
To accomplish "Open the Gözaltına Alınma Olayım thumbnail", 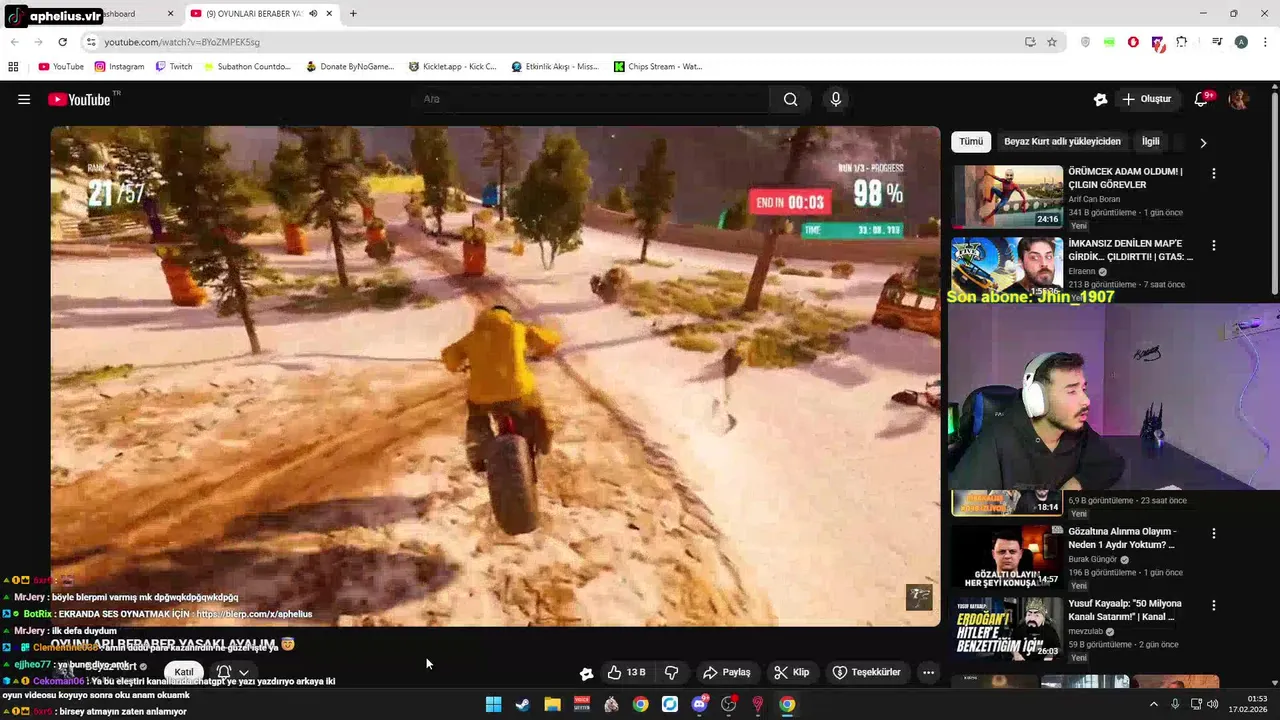I will [x=1007, y=556].
